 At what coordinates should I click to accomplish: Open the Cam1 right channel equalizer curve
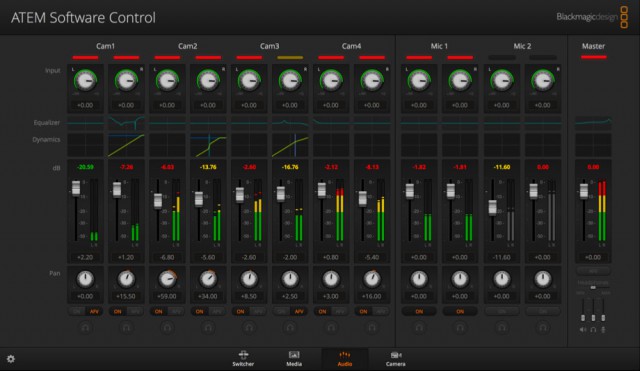pos(126,122)
